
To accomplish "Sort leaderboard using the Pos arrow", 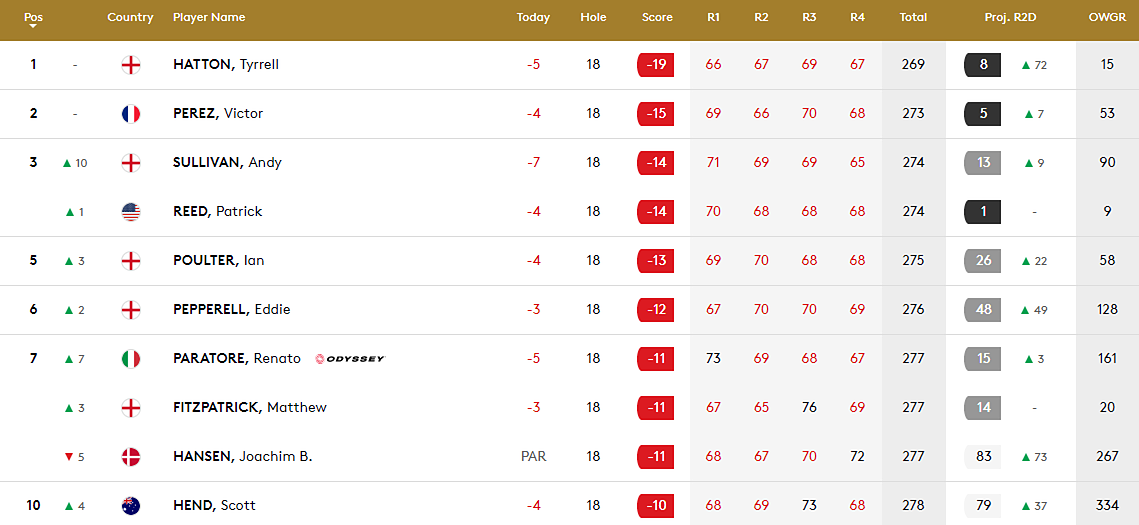I will 33,27.
